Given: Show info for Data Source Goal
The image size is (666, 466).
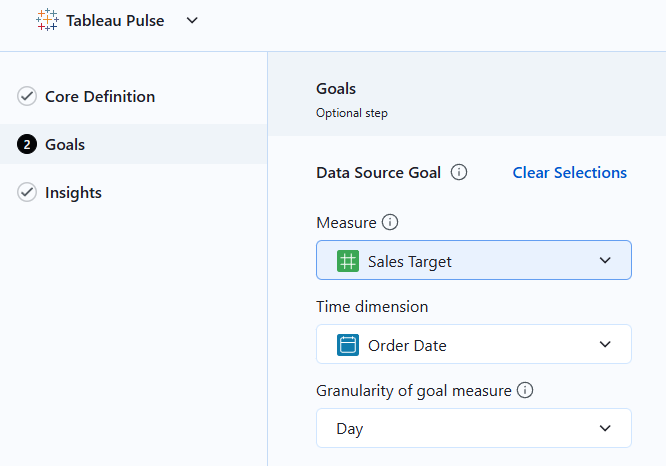Looking at the screenshot, I should [x=459, y=172].
